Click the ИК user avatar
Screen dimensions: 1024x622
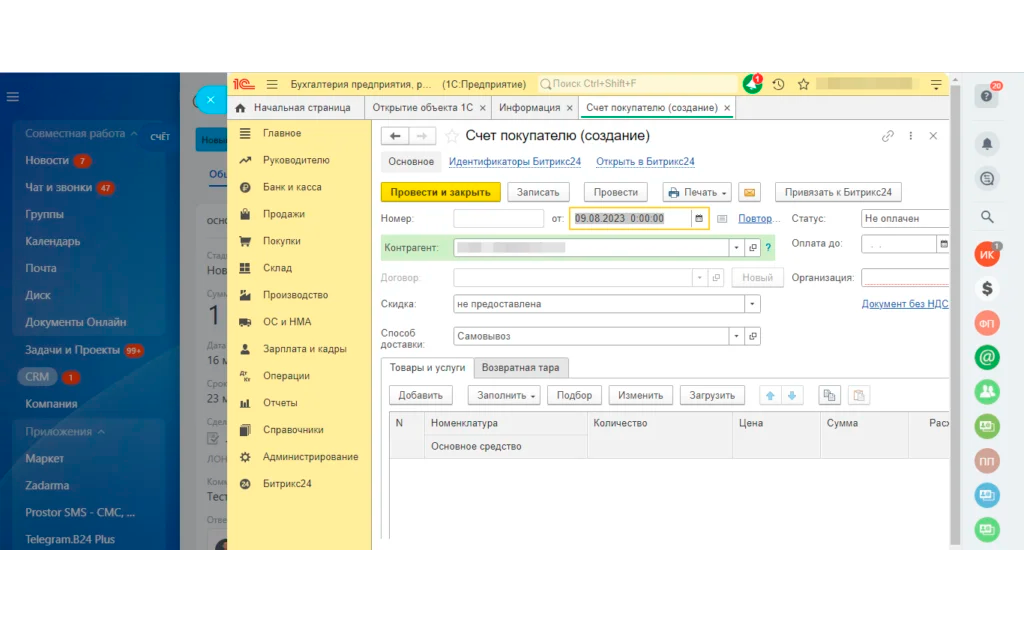point(987,254)
